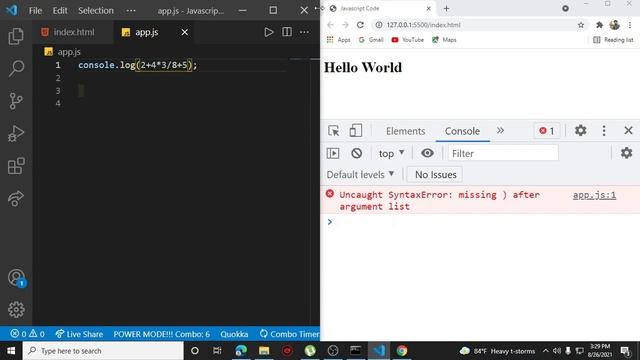Open the Maps bookmark
This screenshot has height=360, width=640.
(x=444, y=40)
